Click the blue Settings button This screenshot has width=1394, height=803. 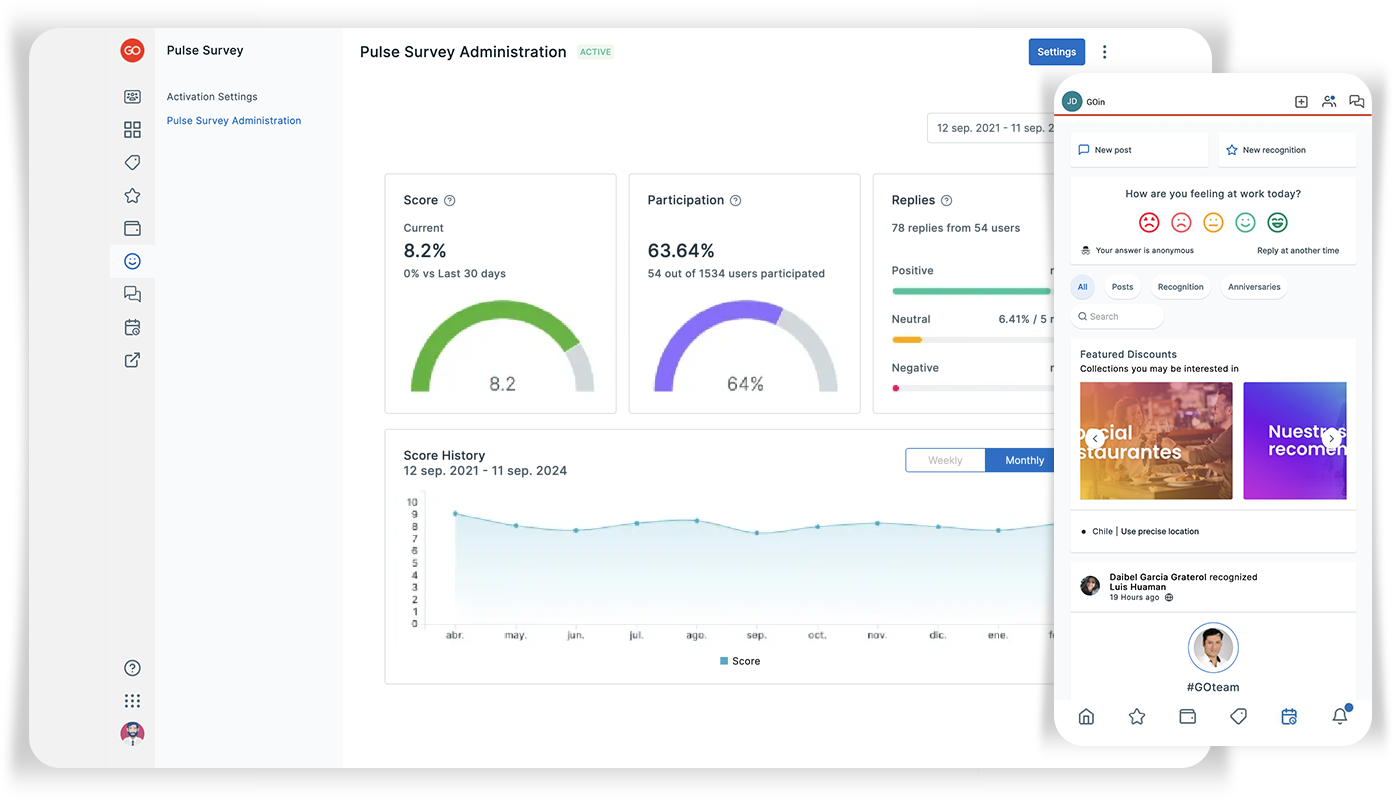(1057, 52)
